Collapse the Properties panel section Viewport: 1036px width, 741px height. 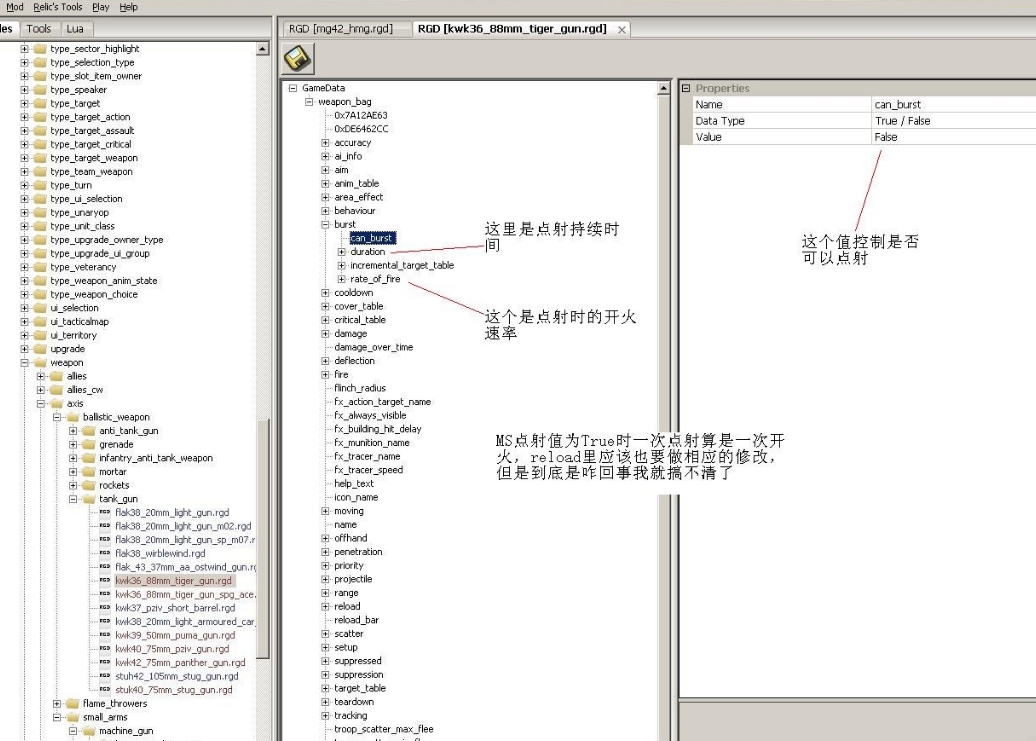pos(686,88)
